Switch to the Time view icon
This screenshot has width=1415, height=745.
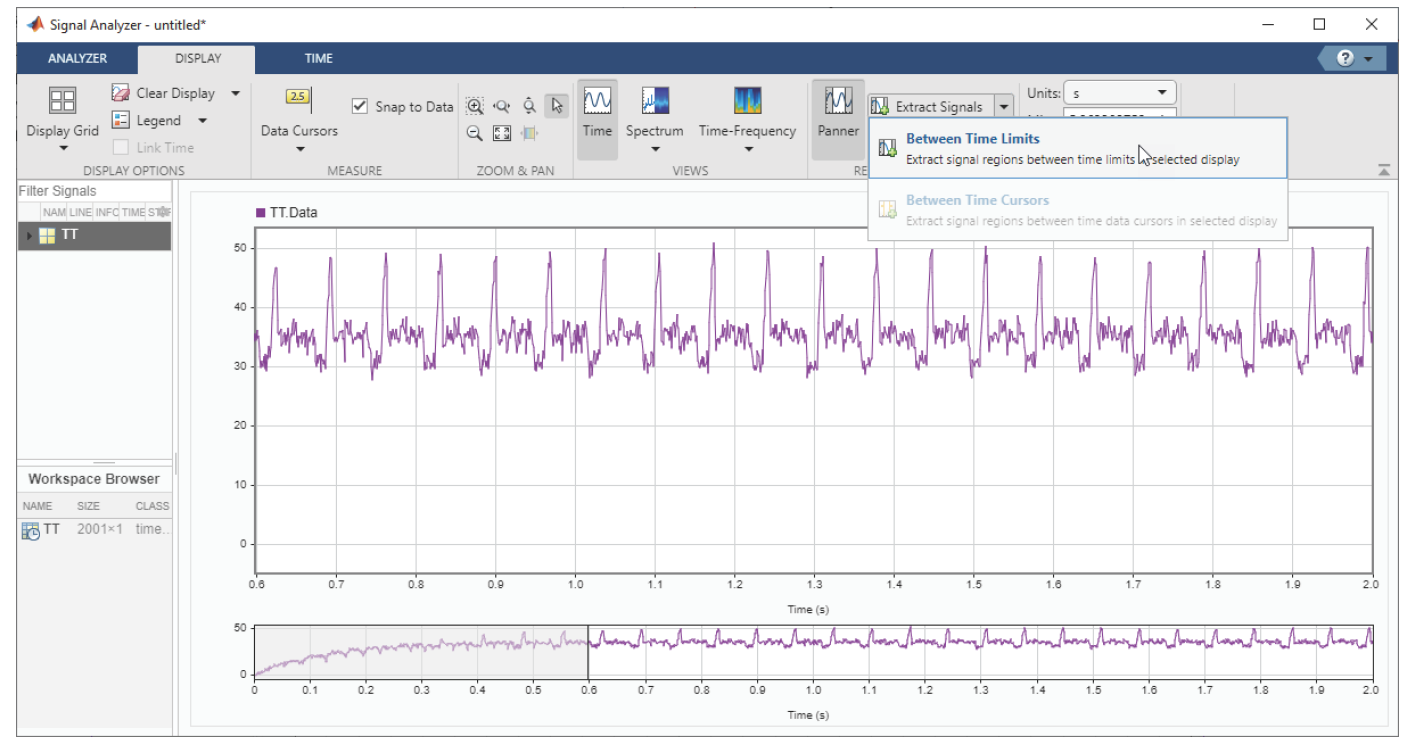pos(597,101)
